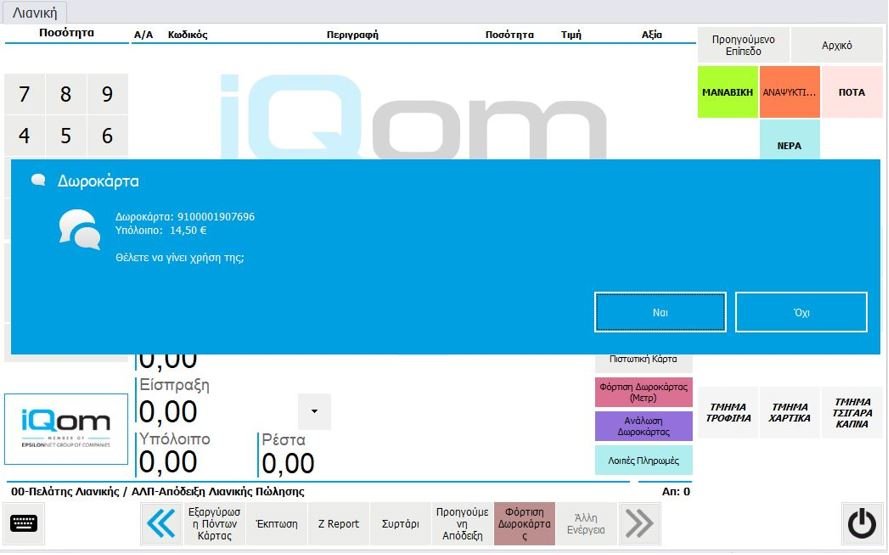Image resolution: width=889 pixels, height=555 pixels.
Task: Choose ΤΜΗΜΑ ΤΡΟΦΙΜΑ department
Action: pos(729,412)
